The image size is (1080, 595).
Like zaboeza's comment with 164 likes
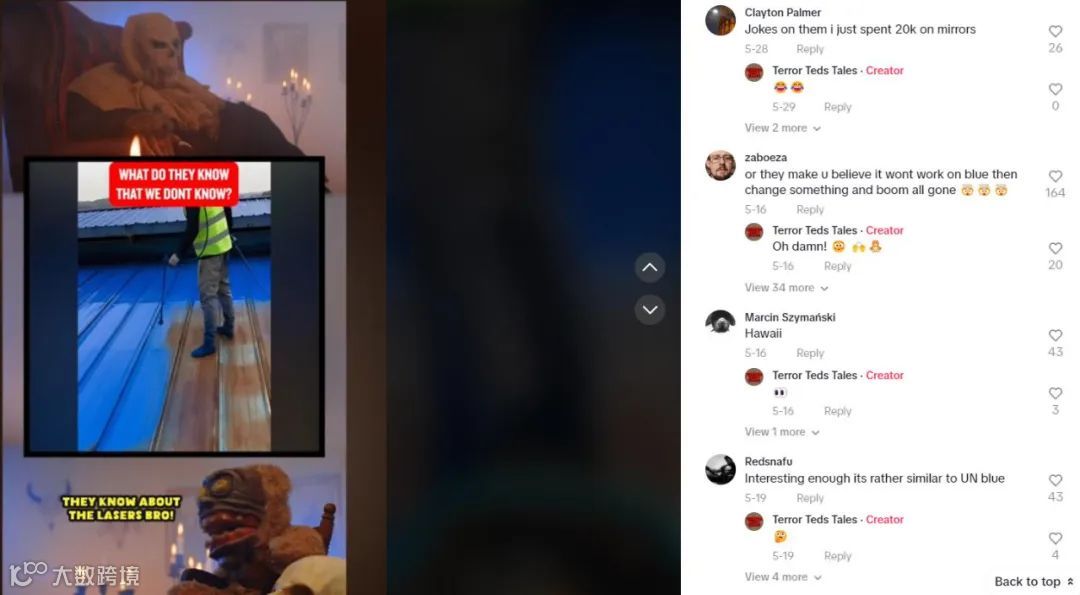pos(1055,176)
